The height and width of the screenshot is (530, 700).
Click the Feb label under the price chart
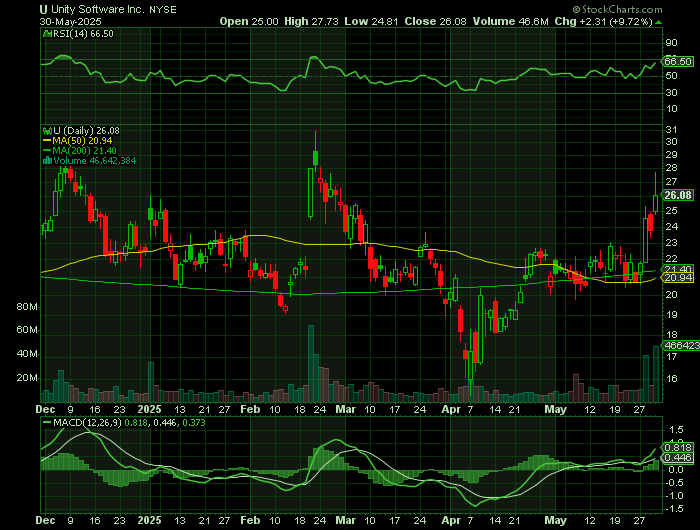(x=250, y=409)
